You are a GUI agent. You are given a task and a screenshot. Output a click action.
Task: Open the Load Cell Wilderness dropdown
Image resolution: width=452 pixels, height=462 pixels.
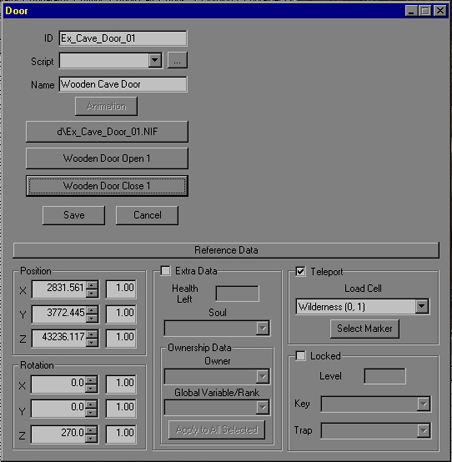point(422,306)
